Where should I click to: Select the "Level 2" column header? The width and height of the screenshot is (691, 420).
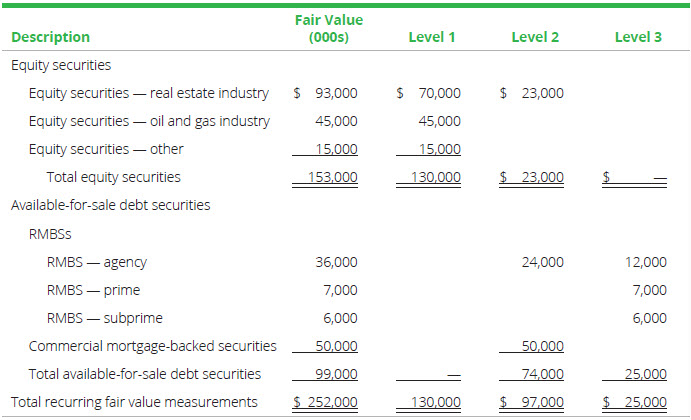(x=535, y=37)
